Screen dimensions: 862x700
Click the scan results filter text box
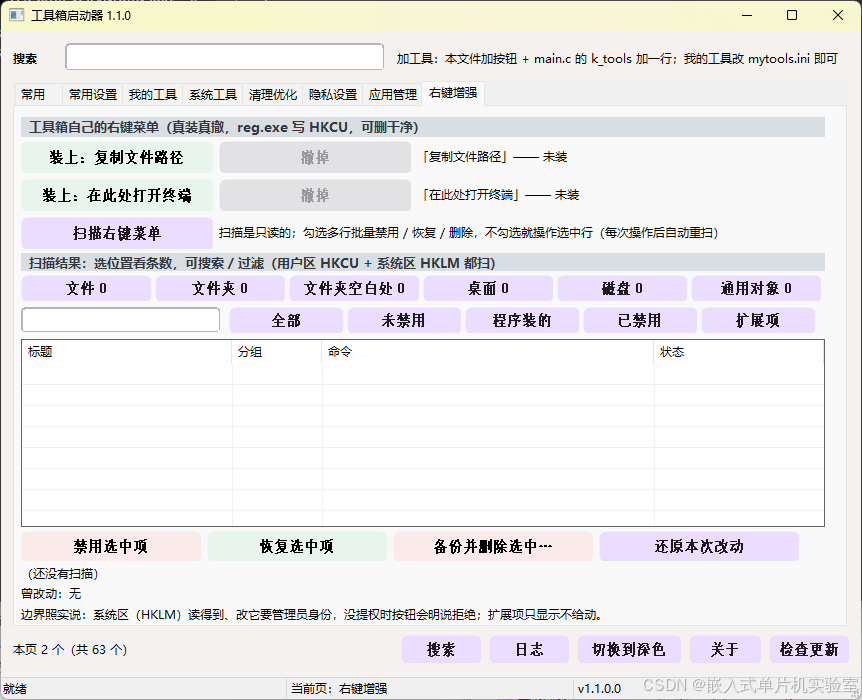[x=121, y=320]
